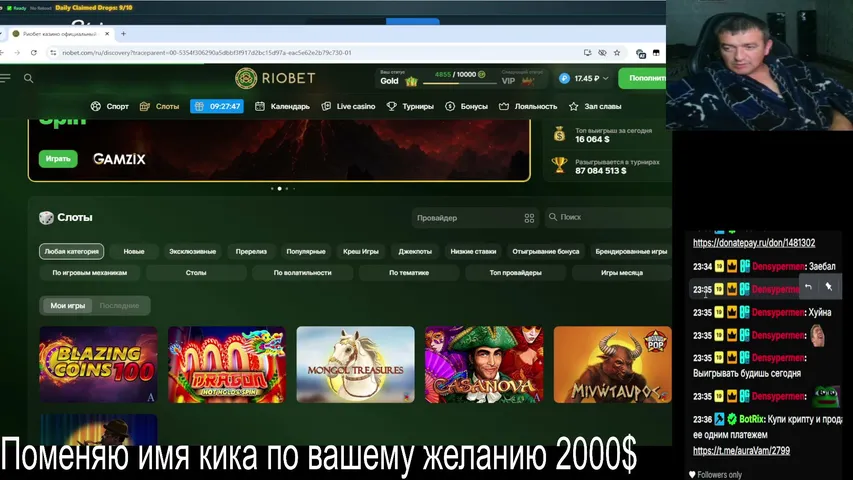The width and height of the screenshot is (853, 480).
Task: Open Календарь navigation item
Action: (282, 107)
